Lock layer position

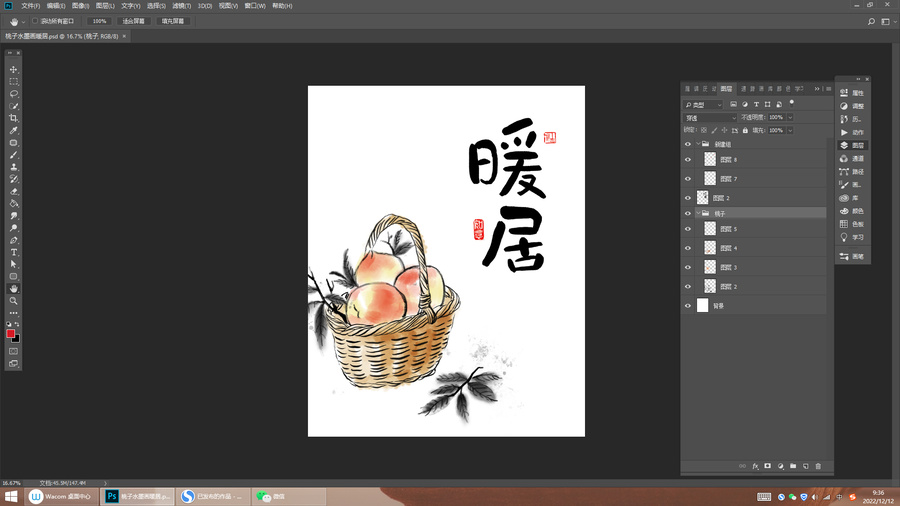pos(724,130)
